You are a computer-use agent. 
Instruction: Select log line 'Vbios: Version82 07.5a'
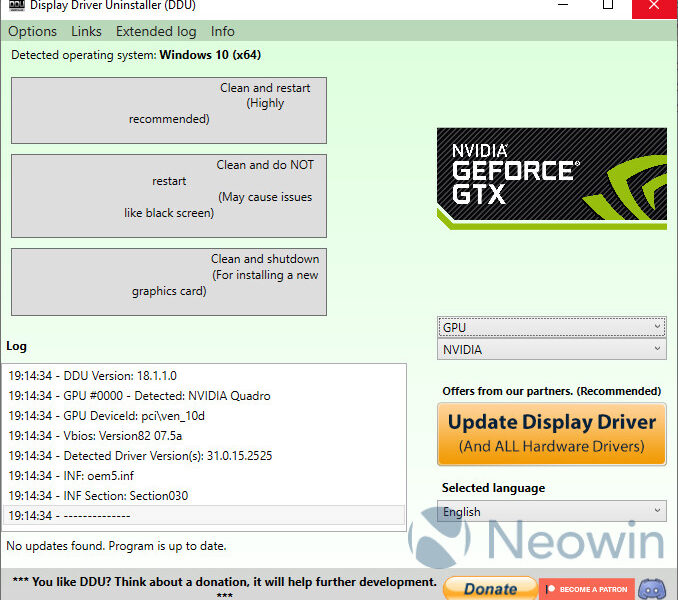[x=204, y=435]
